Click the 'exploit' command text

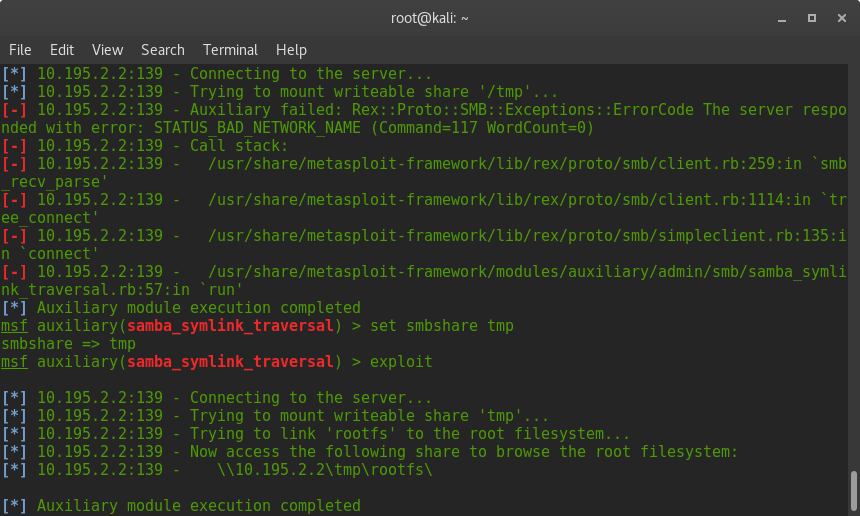(x=401, y=362)
